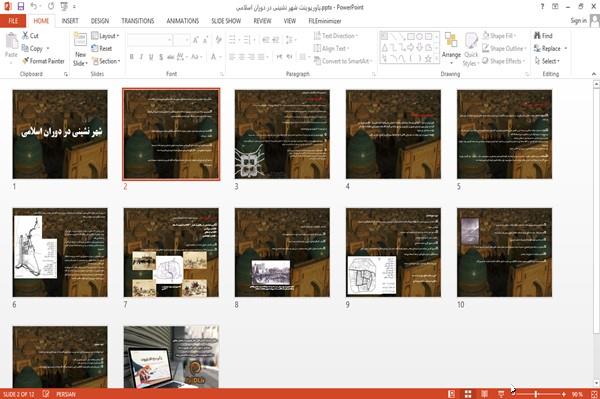Click the zoom in plus button
The height and width of the screenshot is (399, 600).
coord(564,394)
